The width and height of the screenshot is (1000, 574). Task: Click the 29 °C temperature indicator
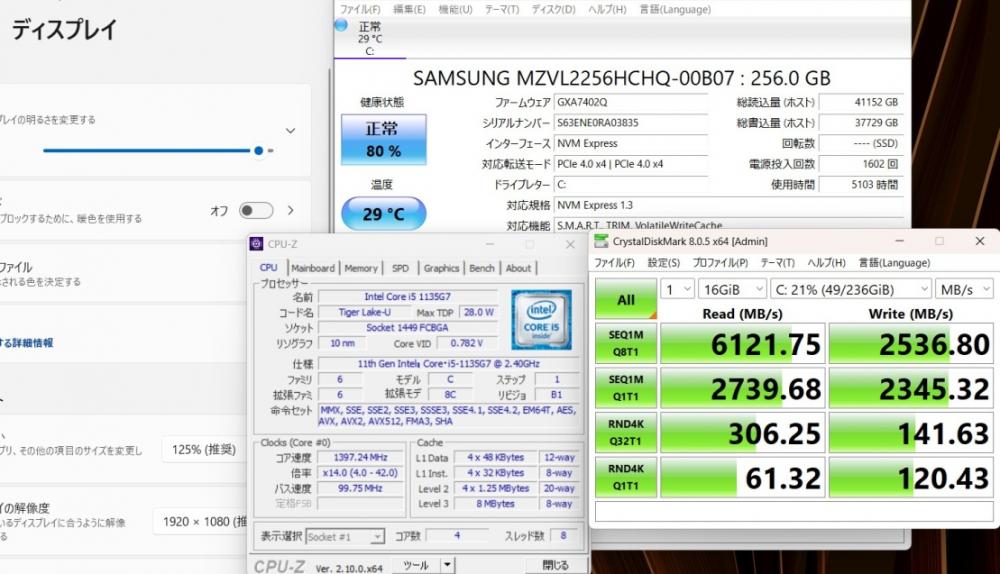point(383,214)
